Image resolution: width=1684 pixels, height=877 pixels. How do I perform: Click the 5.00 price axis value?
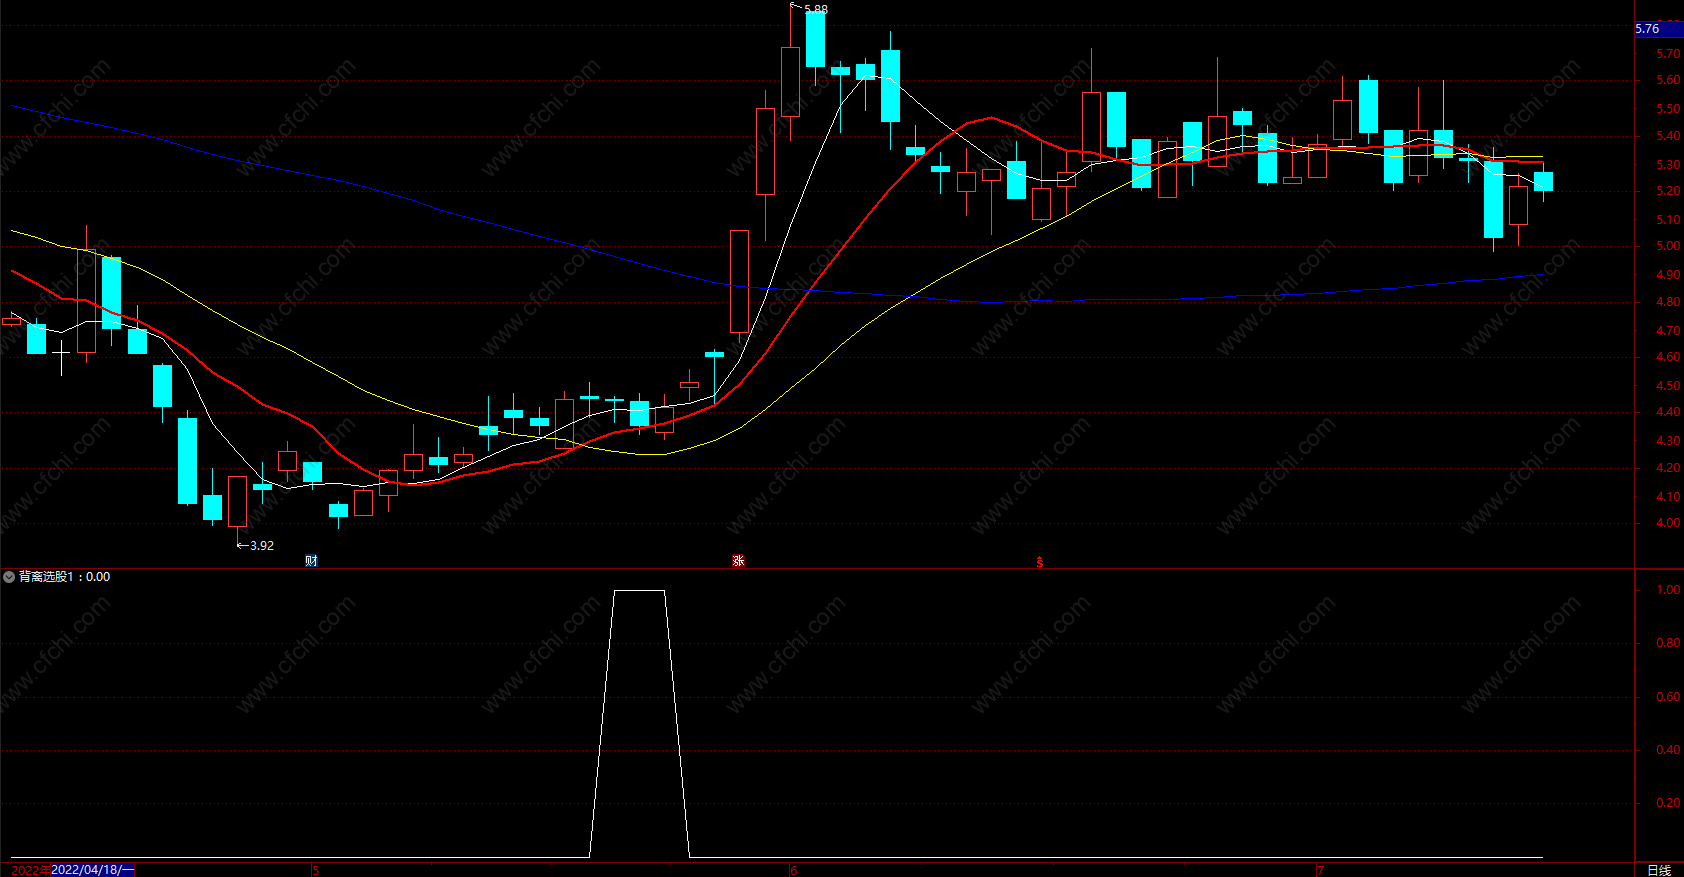pyautogui.click(x=1668, y=246)
